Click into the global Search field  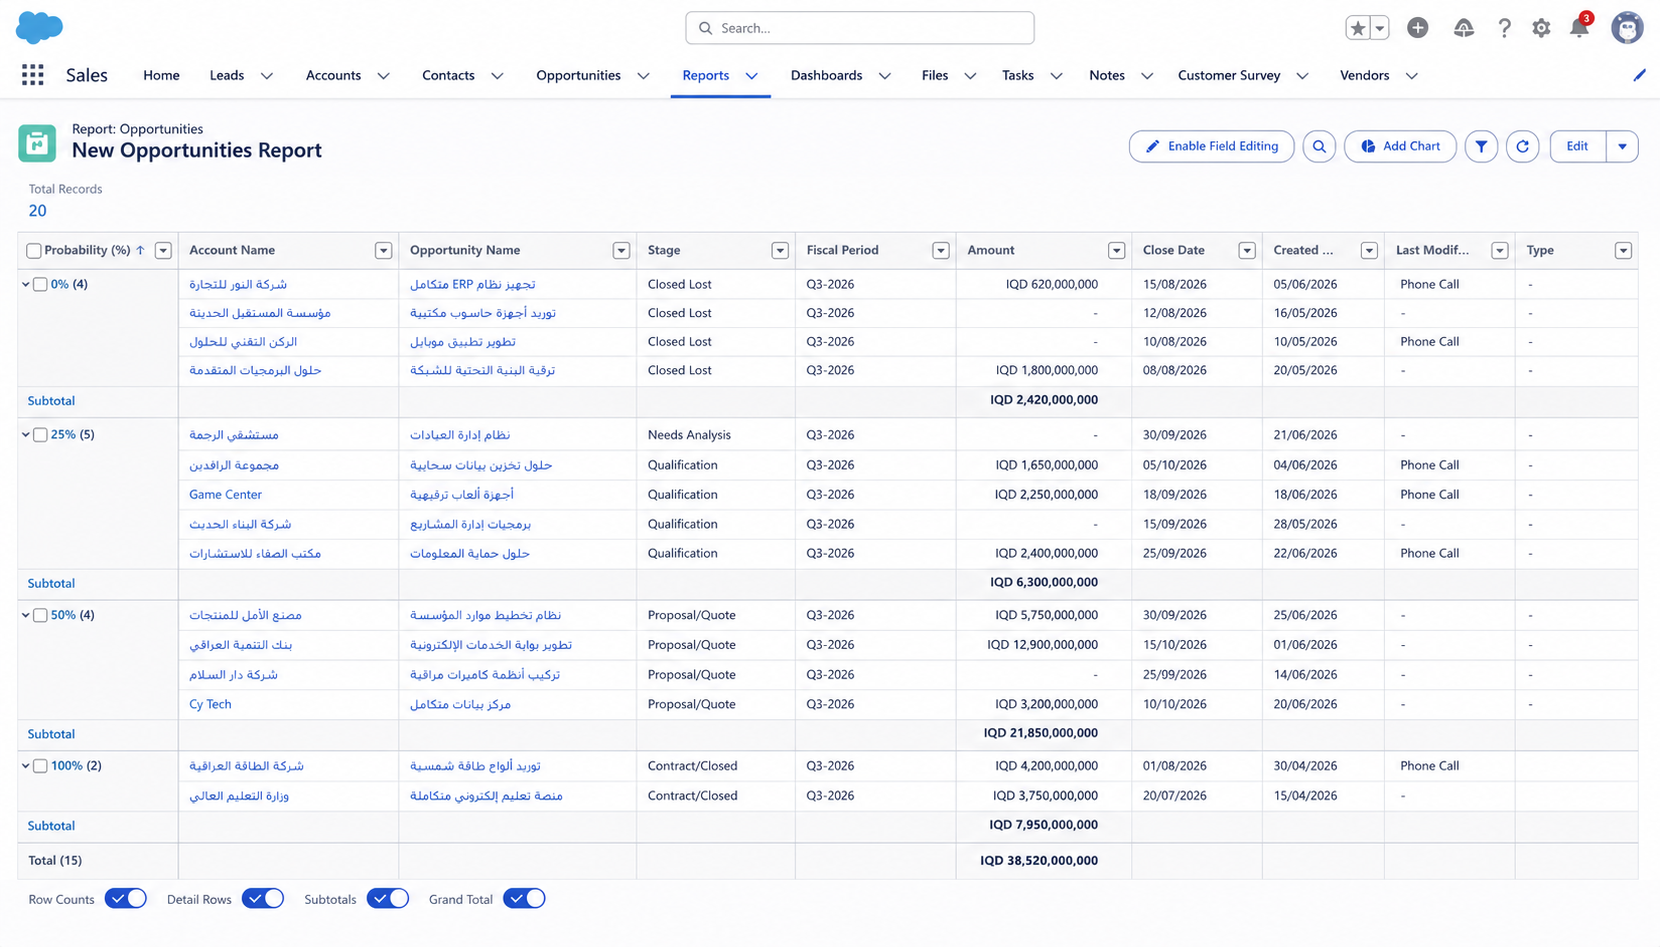860,28
